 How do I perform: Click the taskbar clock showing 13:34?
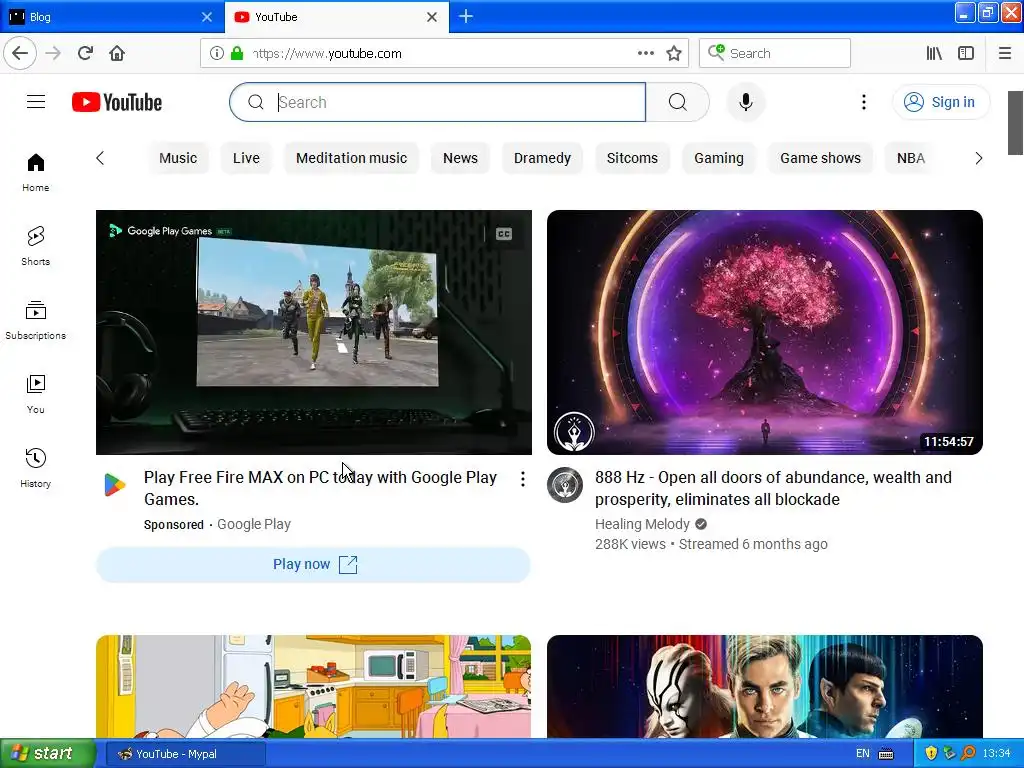pos(996,754)
